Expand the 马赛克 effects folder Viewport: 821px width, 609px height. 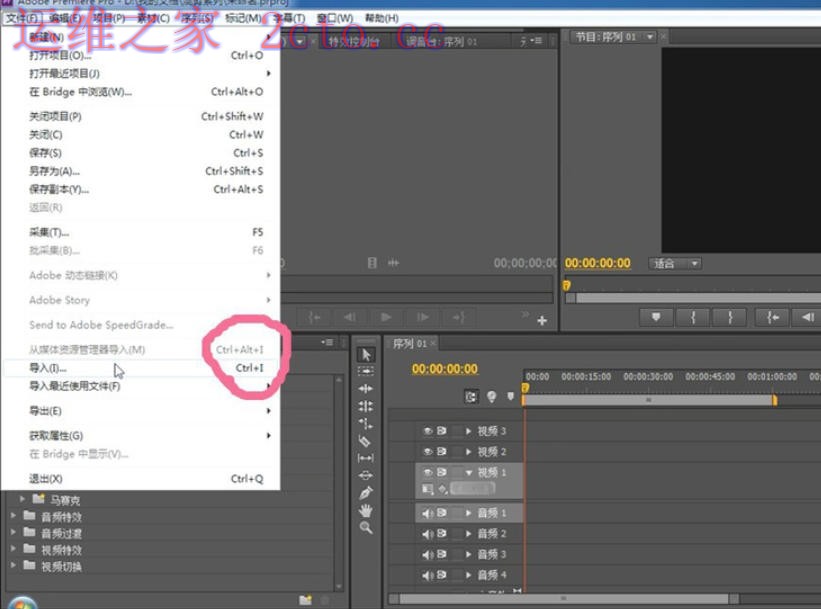point(22,499)
